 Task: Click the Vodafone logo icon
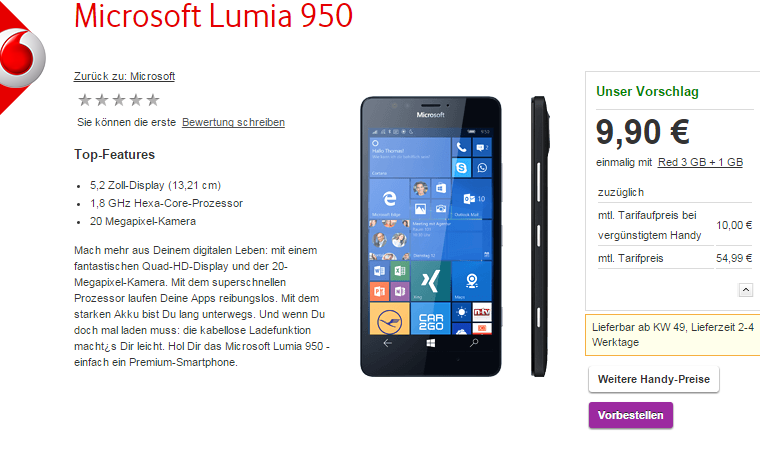pos(20,58)
